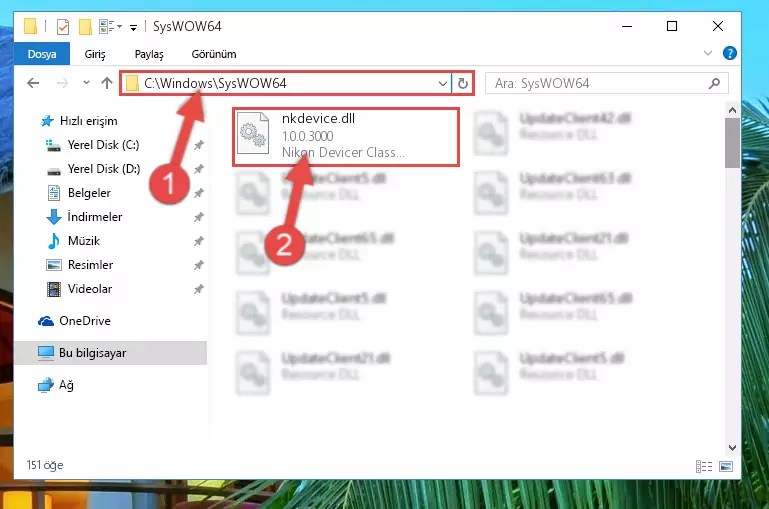Click the İndirmeler blue arrow icon
The height and width of the screenshot is (509, 769).
click(x=54, y=217)
